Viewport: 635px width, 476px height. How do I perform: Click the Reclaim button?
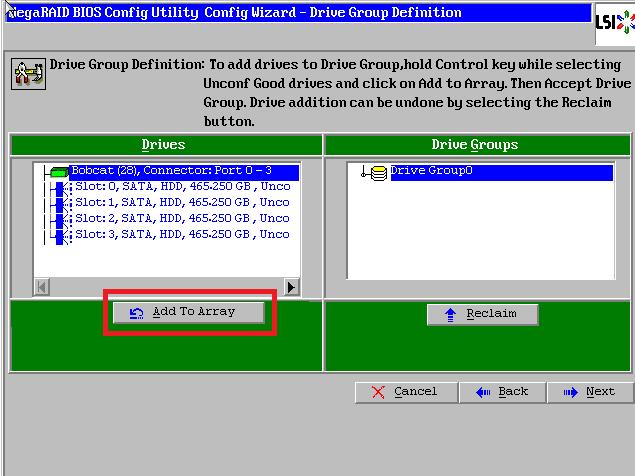coord(482,314)
